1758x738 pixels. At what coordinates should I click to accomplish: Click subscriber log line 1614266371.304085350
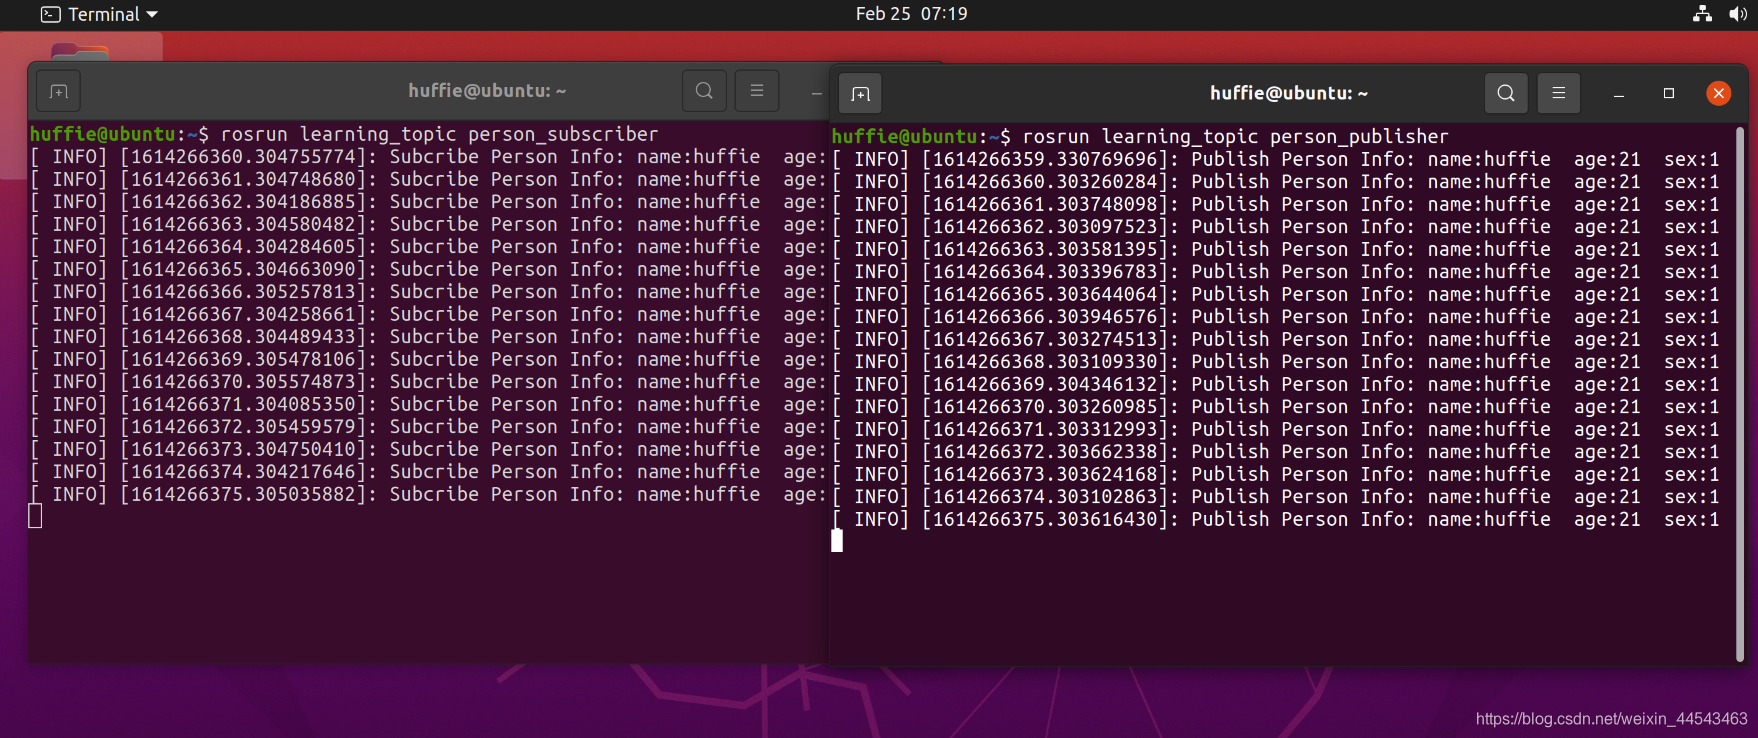(x=428, y=404)
